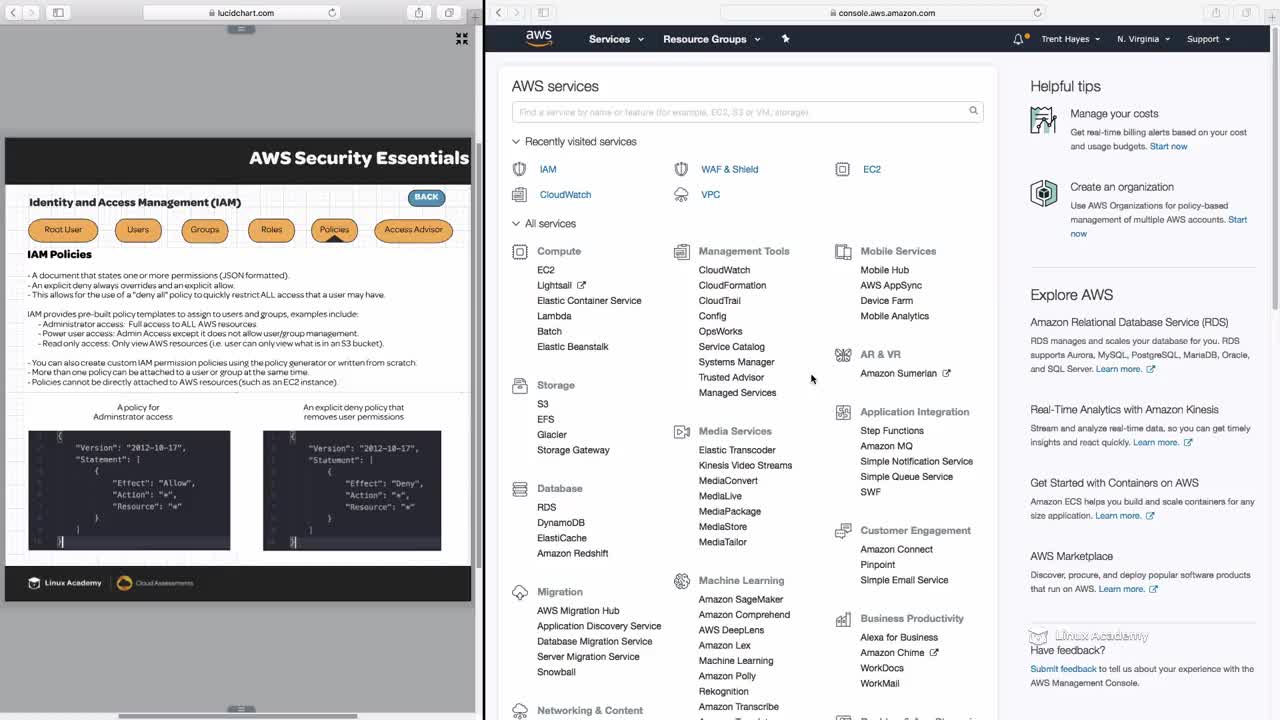Open the N. Virginia region selector

coord(1143,39)
